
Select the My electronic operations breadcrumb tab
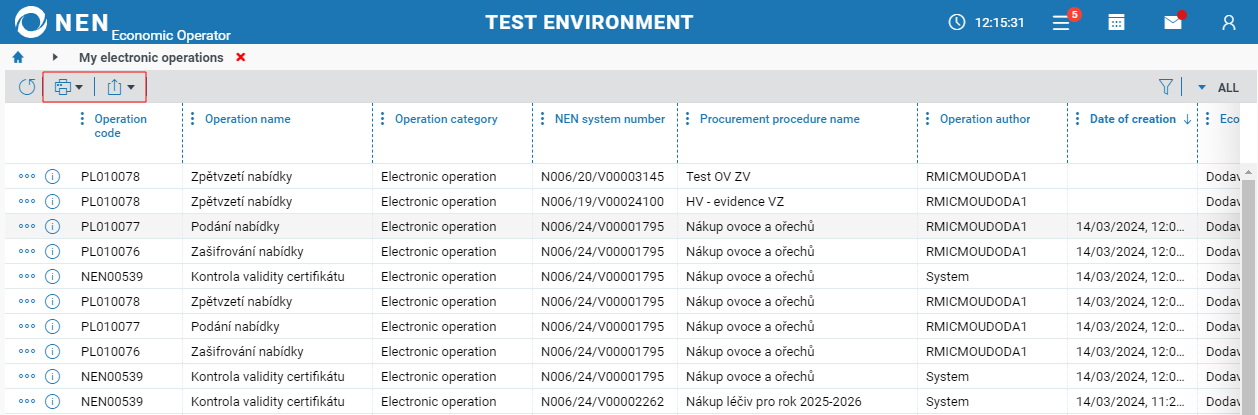(x=151, y=58)
